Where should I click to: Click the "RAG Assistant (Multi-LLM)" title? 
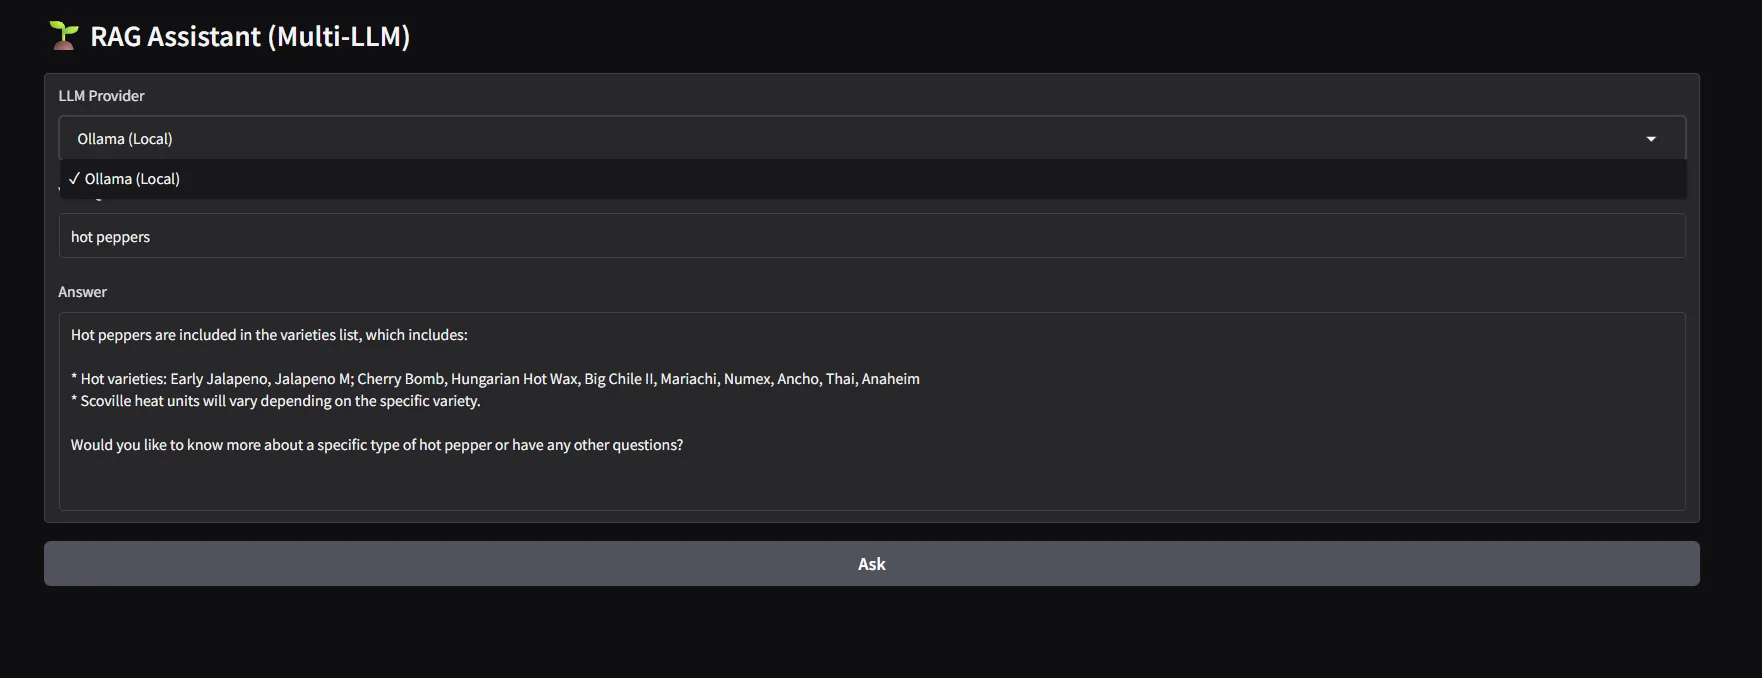point(250,36)
